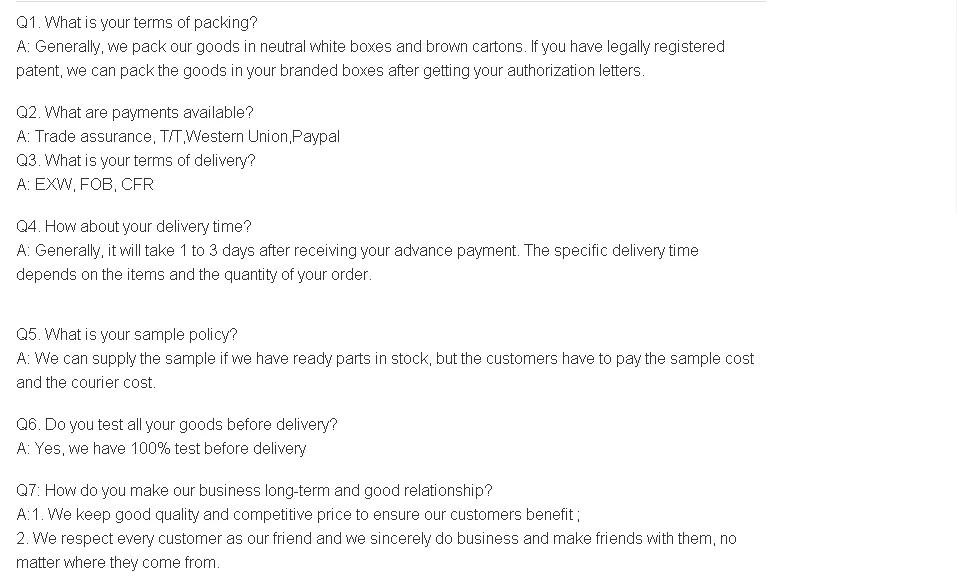Click the line 'and the courier cost'
957x588 pixels.
(x=86, y=382)
